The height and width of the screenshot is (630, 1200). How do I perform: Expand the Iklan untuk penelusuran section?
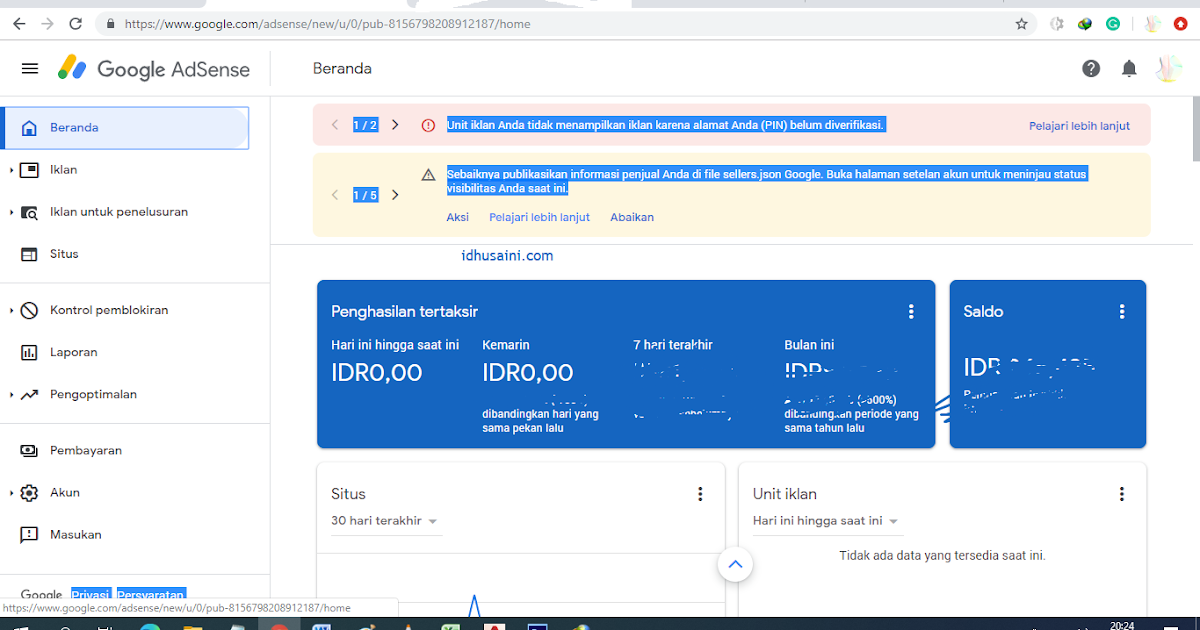11,212
